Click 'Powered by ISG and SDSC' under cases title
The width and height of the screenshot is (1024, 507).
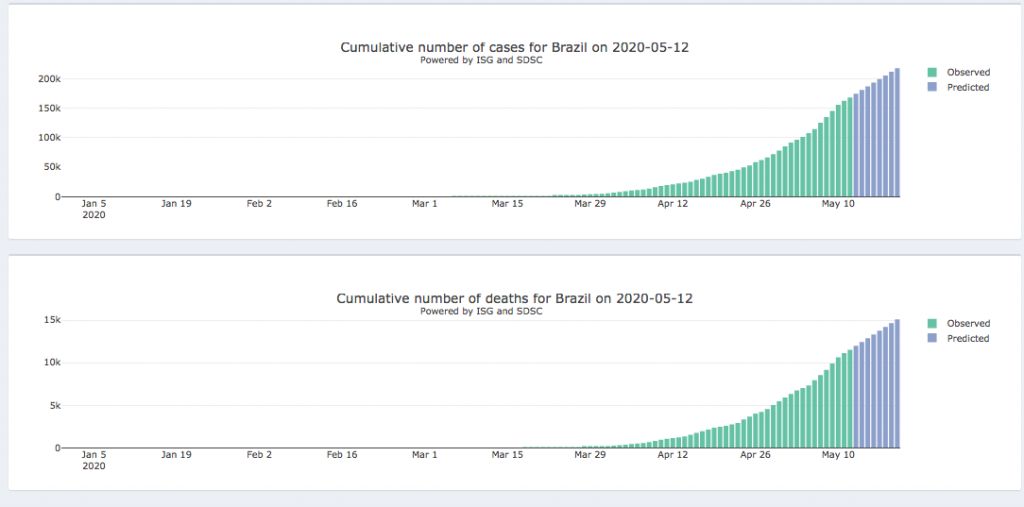click(x=481, y=60)
